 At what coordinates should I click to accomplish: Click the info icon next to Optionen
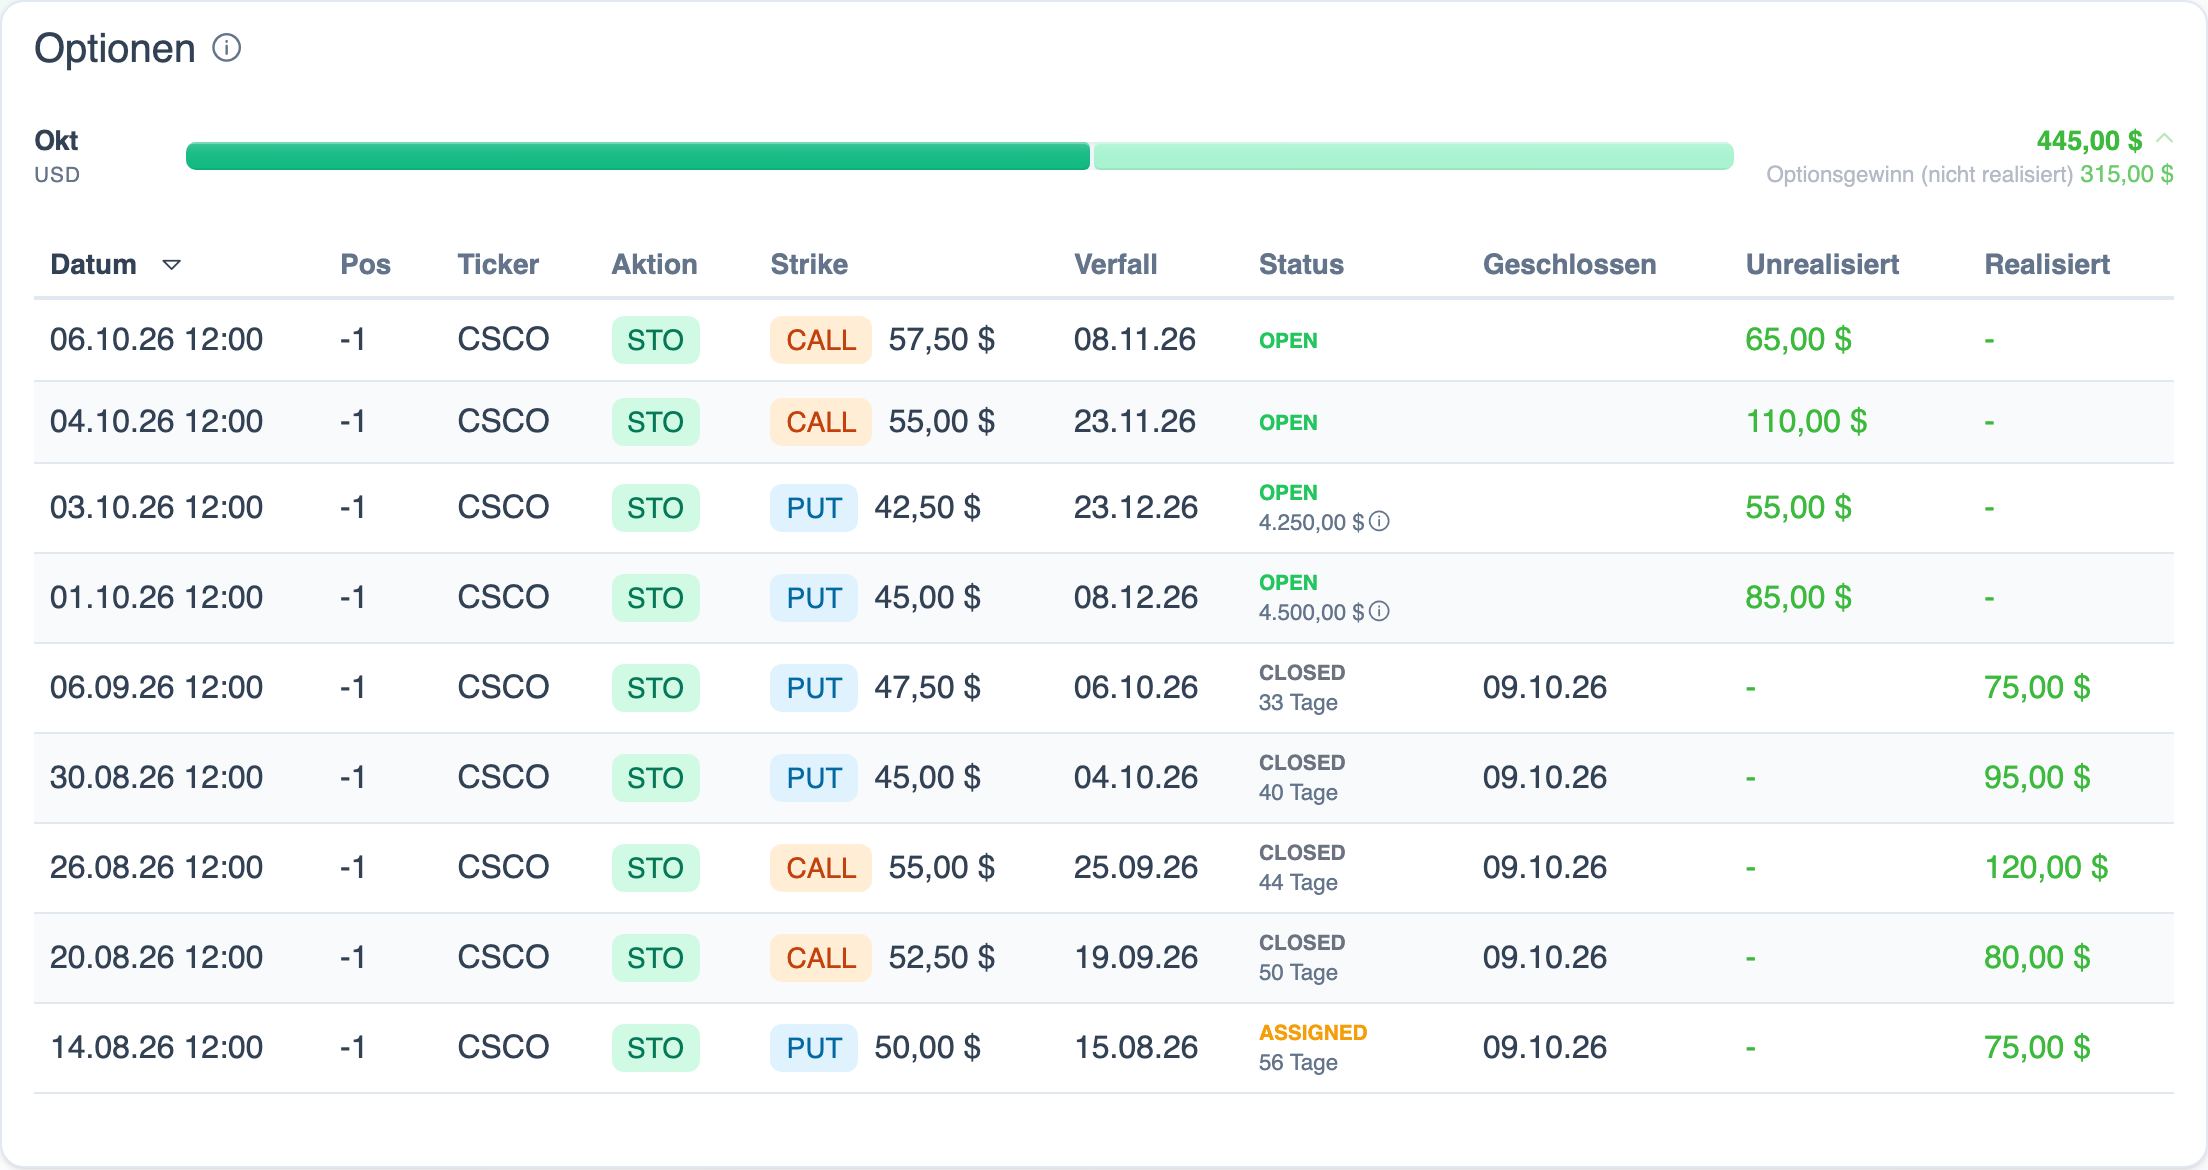227,48
